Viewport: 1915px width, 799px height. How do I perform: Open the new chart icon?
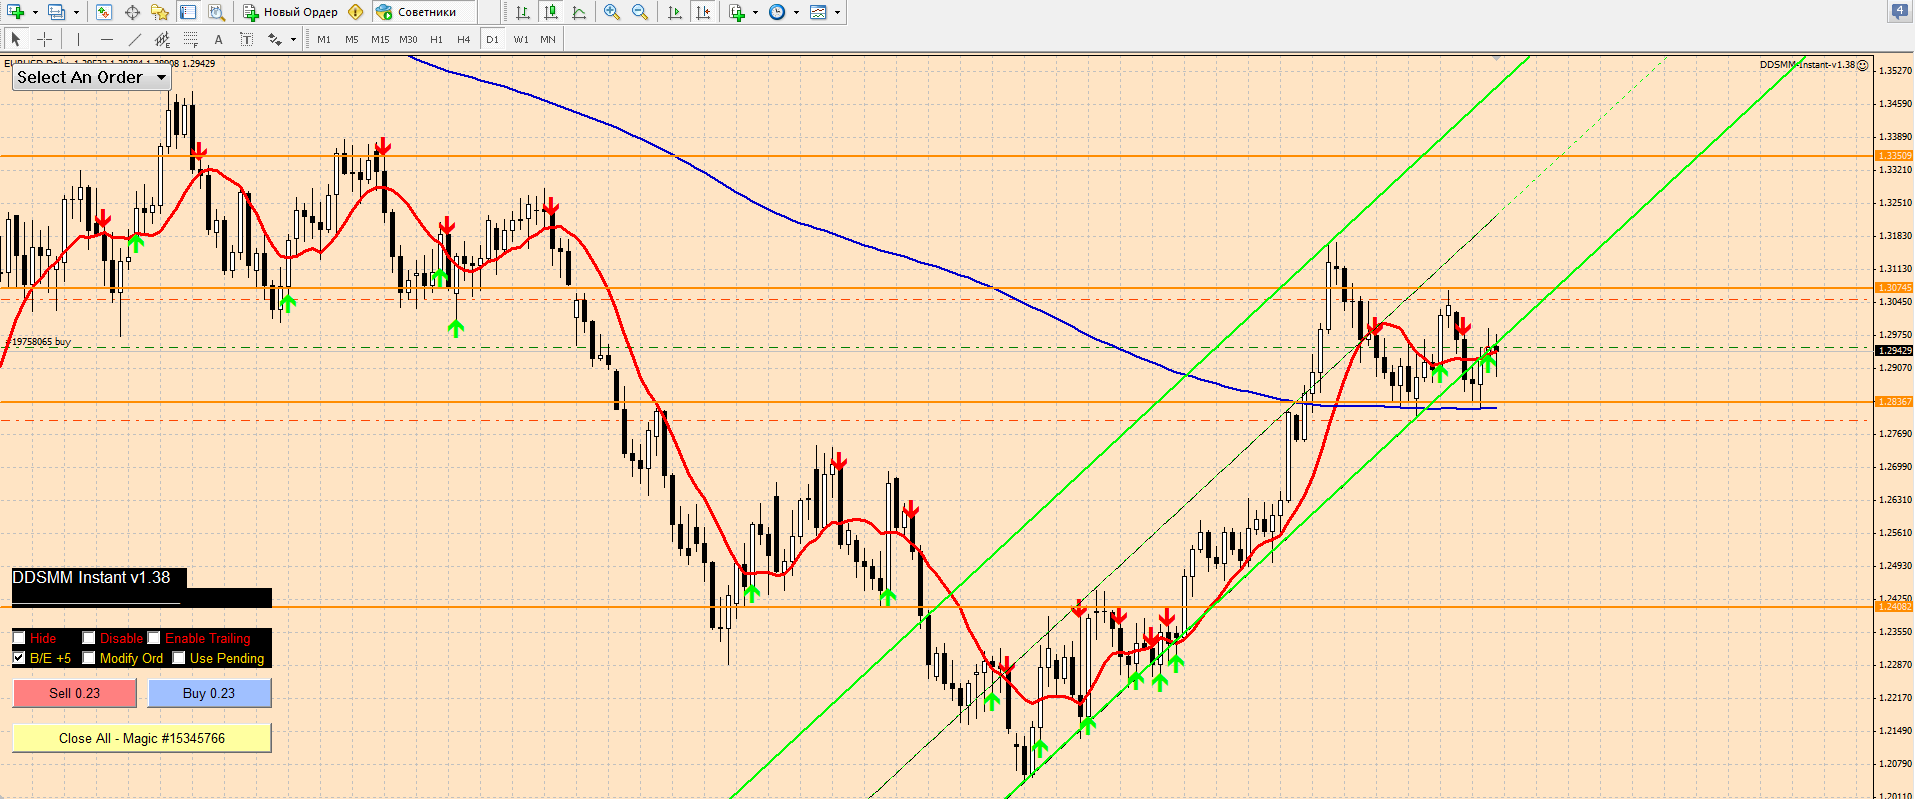tap(15, 12)
